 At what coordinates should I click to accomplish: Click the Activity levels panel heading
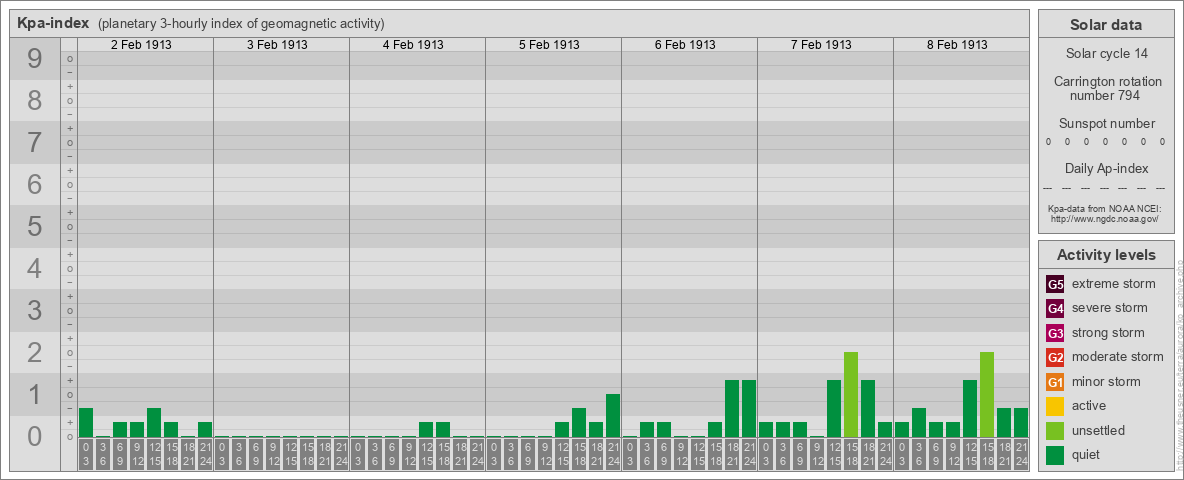(1106, 255)
